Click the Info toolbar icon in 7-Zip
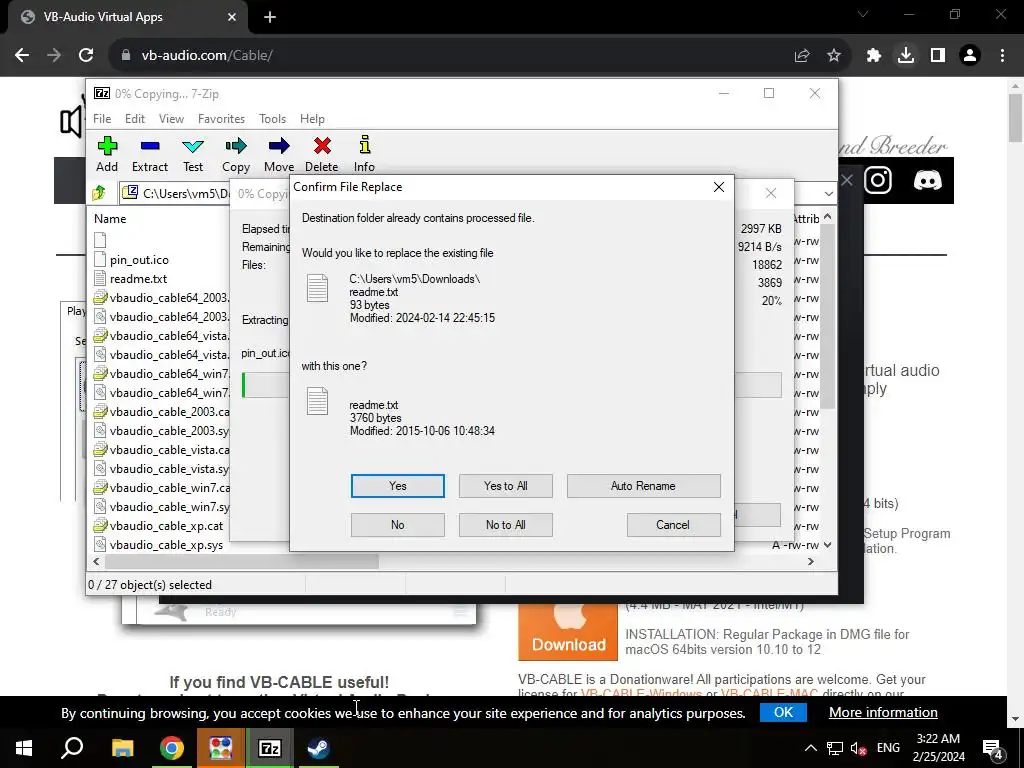The height and width of the screenshot is (768, 1024). click(x=364, y=145)
